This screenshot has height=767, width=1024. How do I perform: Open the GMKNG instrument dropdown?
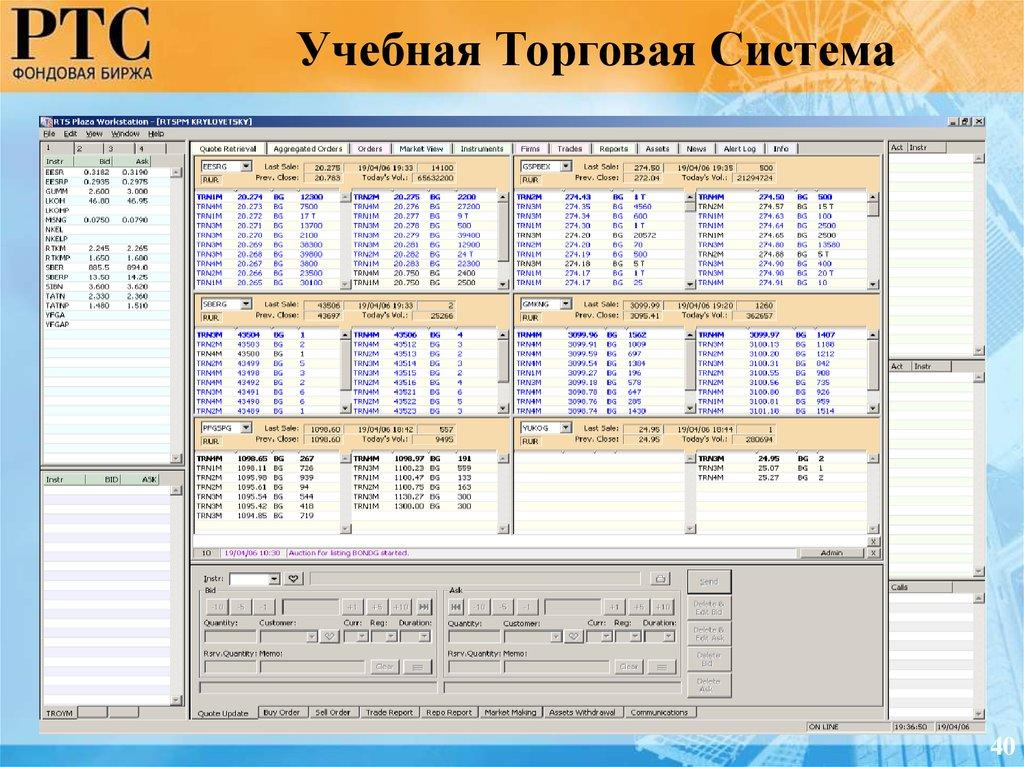565,303
